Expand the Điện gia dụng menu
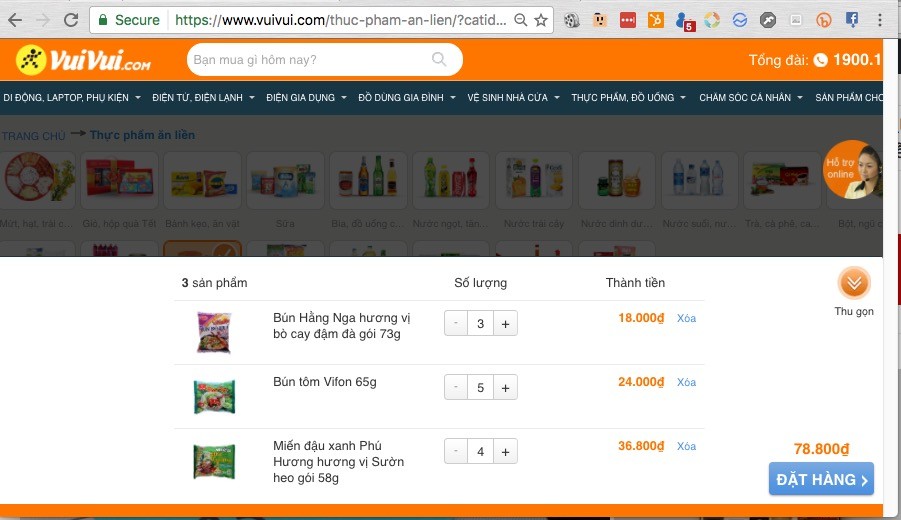This screenshot has width=901, height=520. (x=306, y=98)
